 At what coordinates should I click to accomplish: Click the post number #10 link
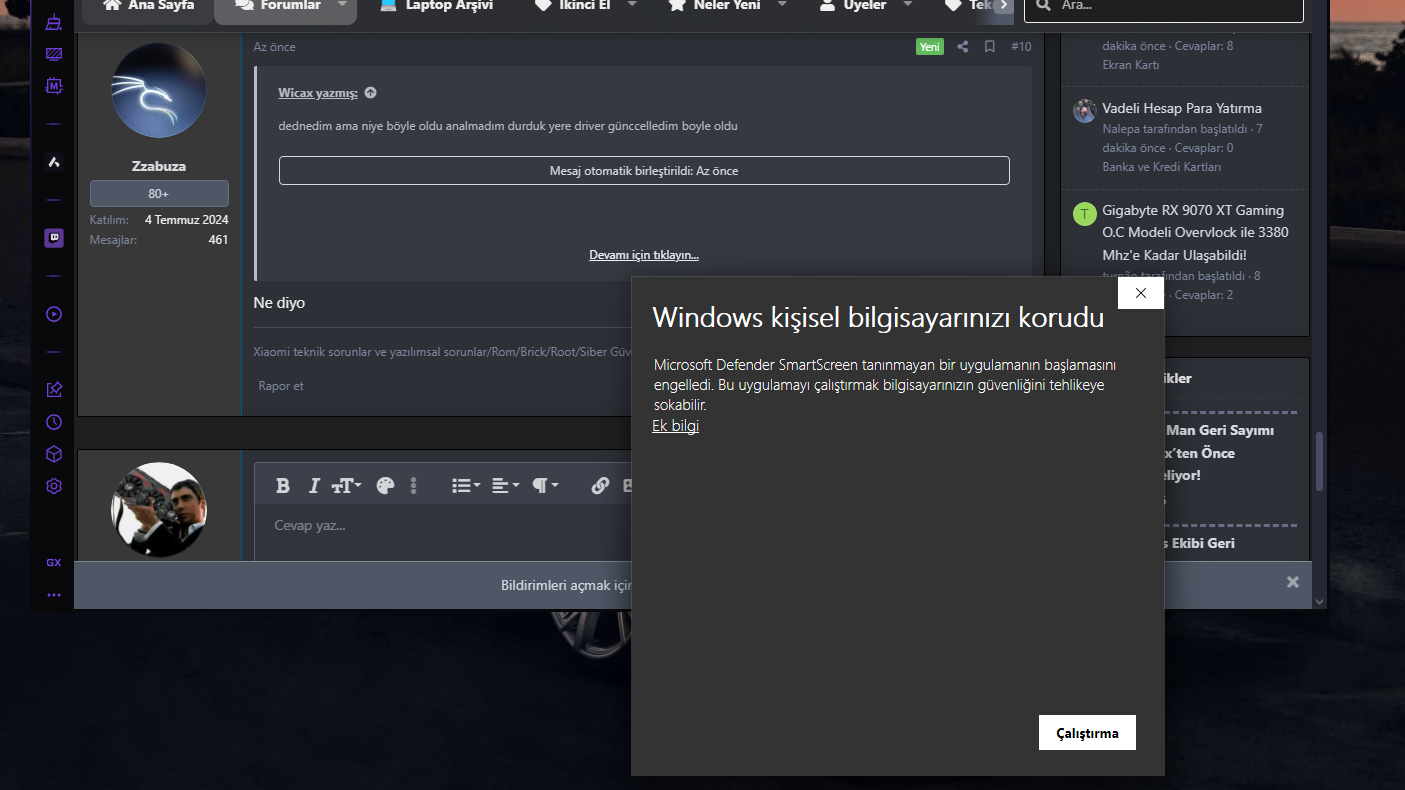[1021, 46]
